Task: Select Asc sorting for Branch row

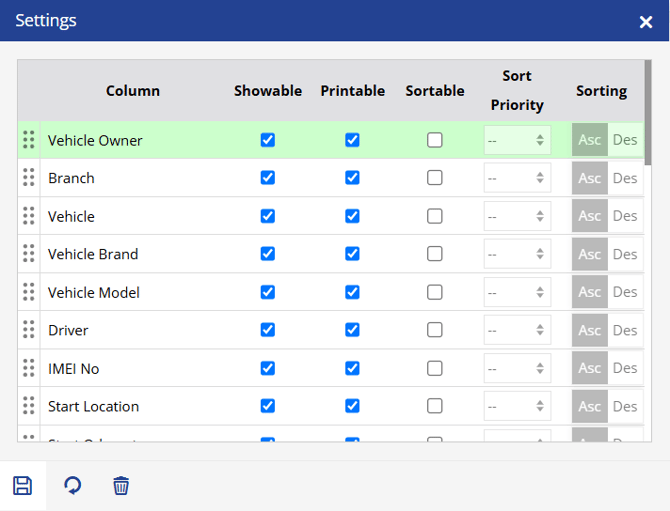Action: (589, 178)
